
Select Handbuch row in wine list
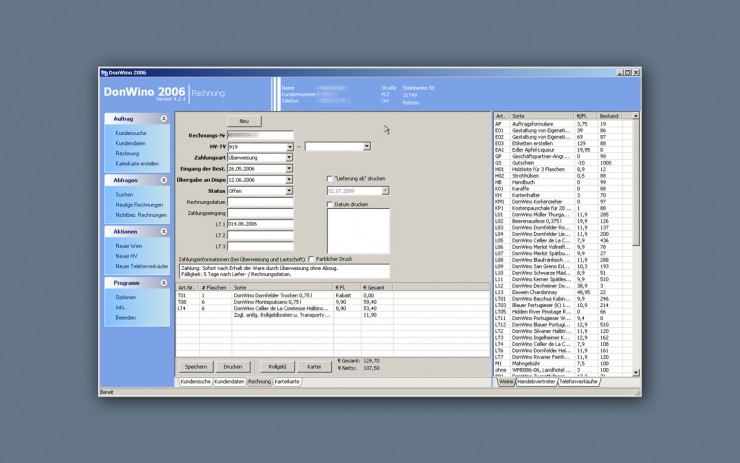[x=563, y=182]
